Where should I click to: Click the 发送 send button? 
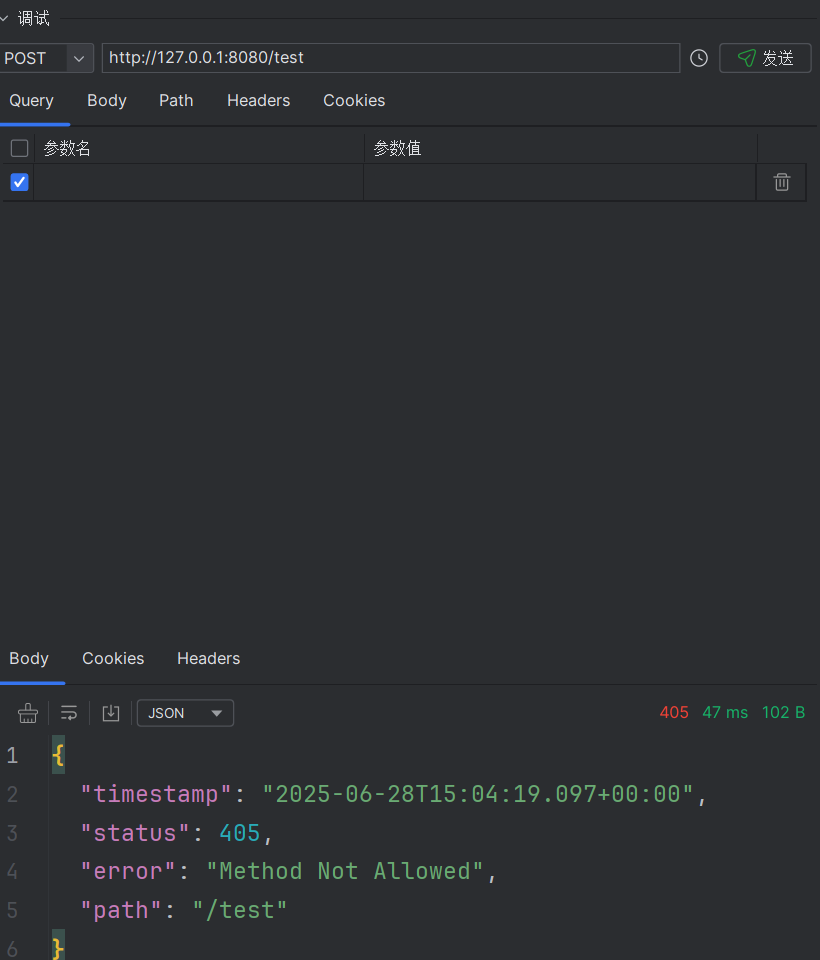point(765,58)
